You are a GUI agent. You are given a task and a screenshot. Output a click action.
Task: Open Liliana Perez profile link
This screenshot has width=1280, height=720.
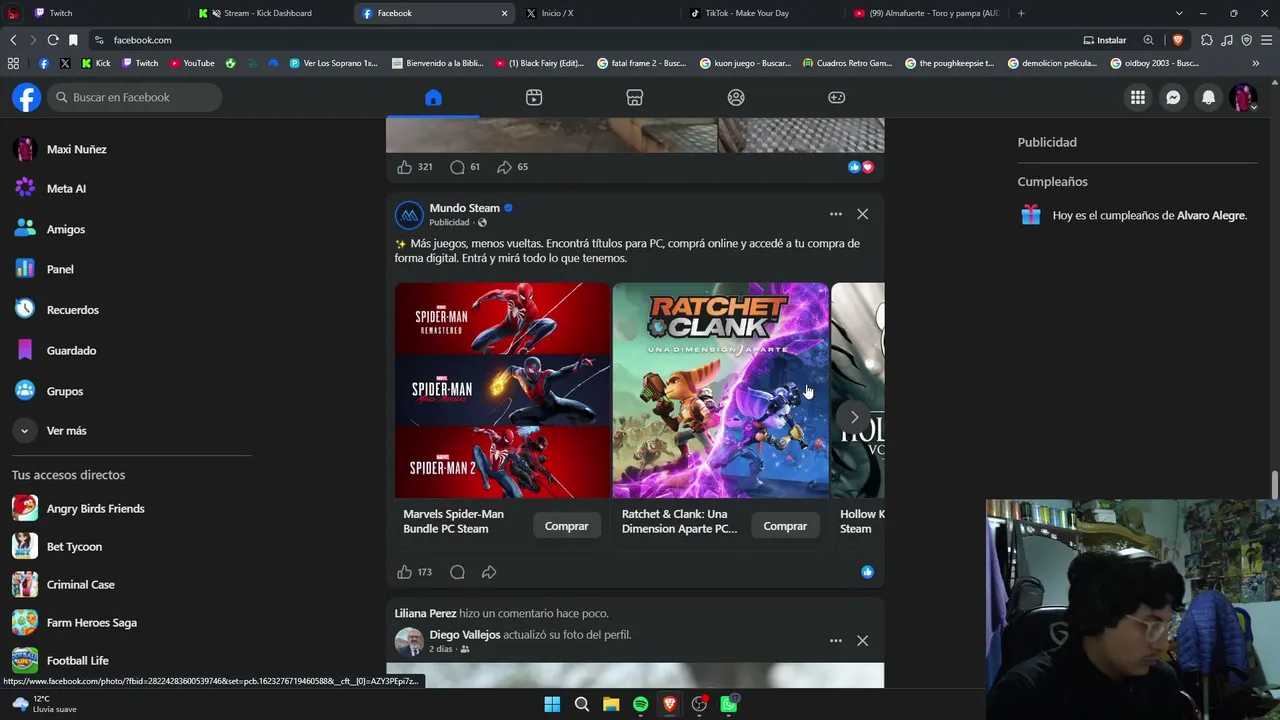coord(425,613)
